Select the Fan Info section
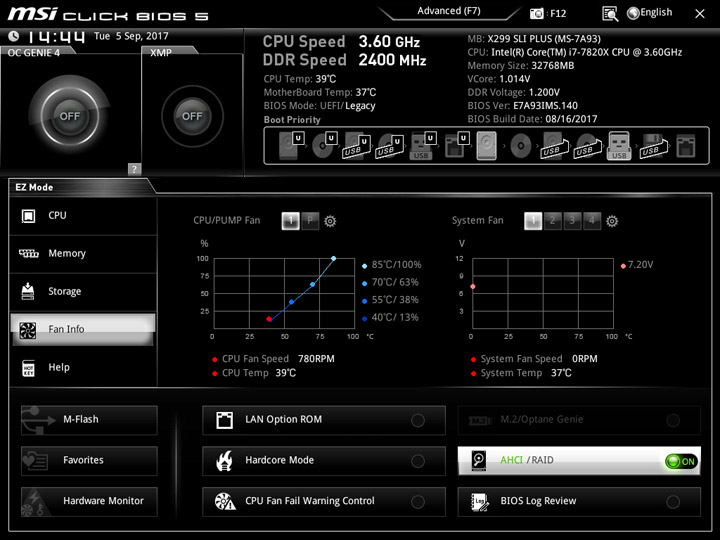This screenshot has height=540, width=720. pyautogui.click(x=83, y=329)
